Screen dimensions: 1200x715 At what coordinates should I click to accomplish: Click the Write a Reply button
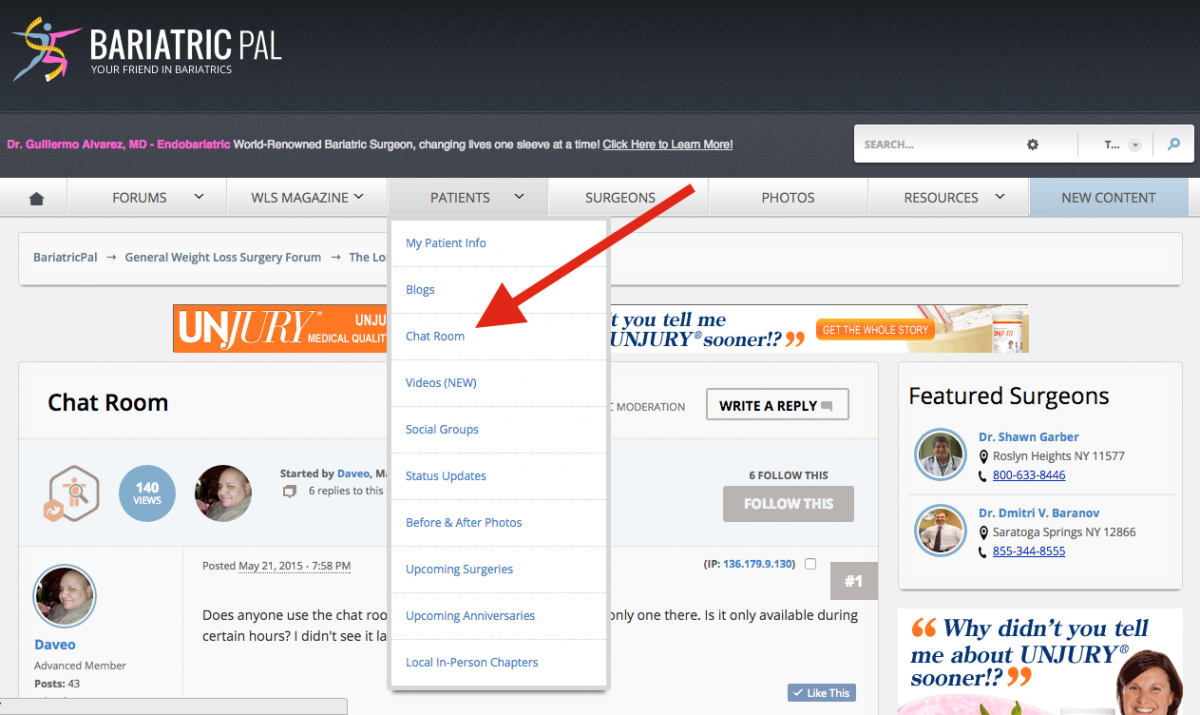point(777,405)
